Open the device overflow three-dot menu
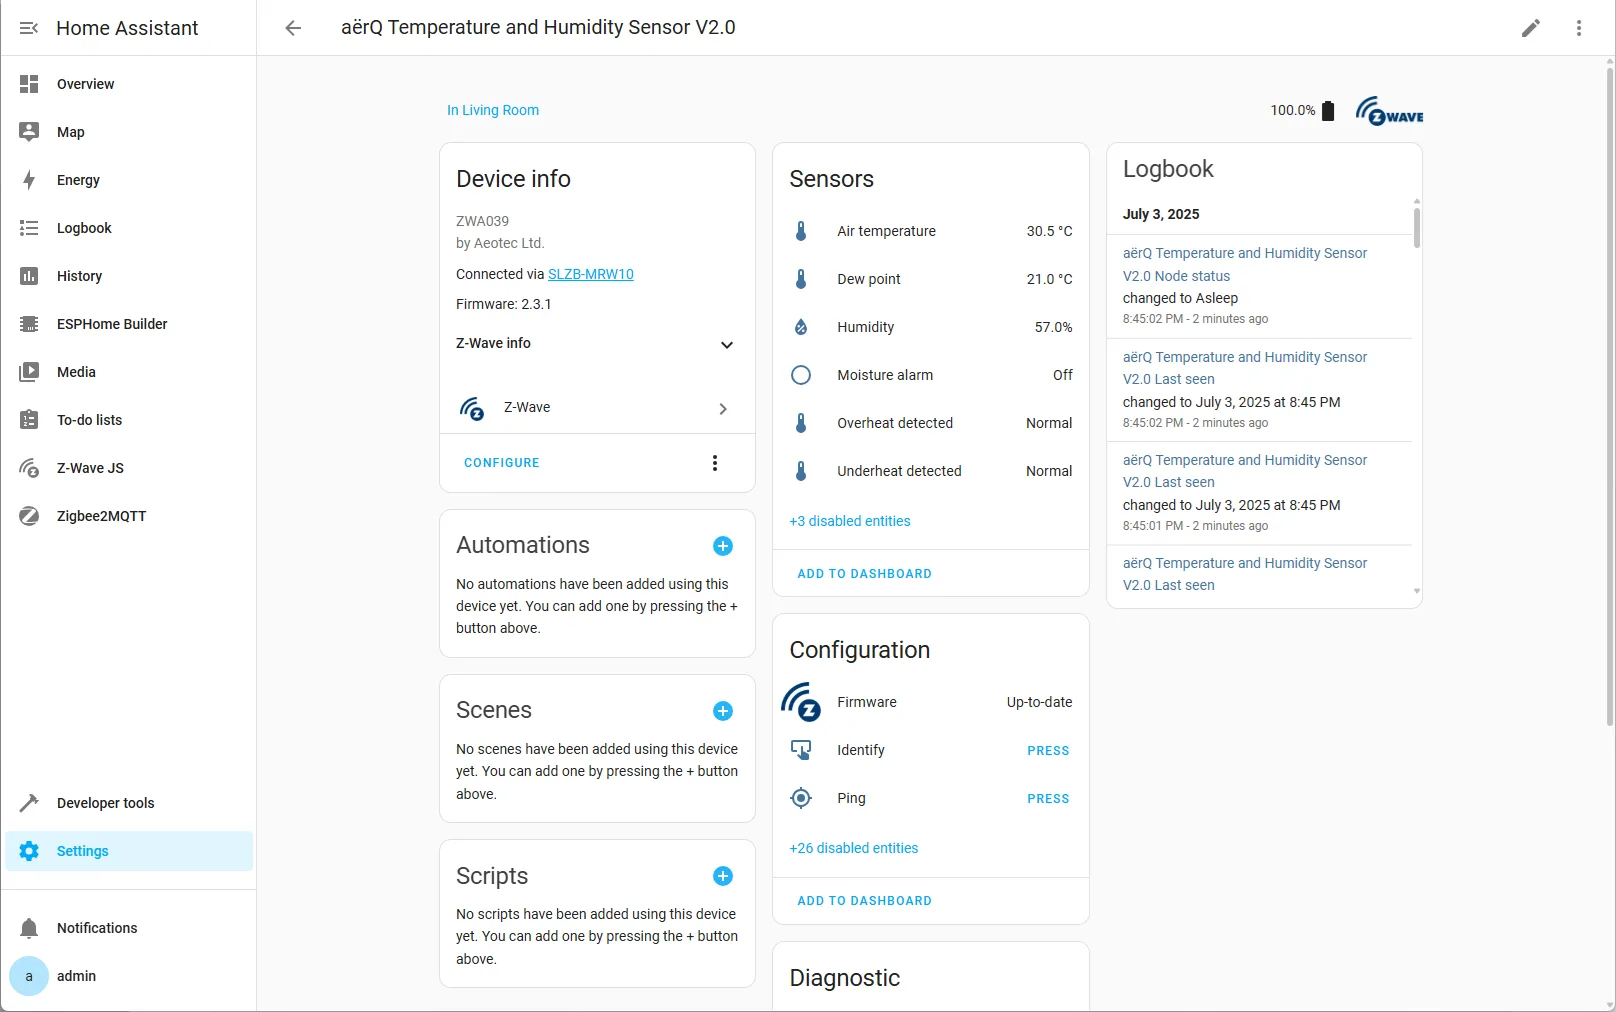The width and height of the screenshot is (1616, 1012). click(x=1578, y=28)
